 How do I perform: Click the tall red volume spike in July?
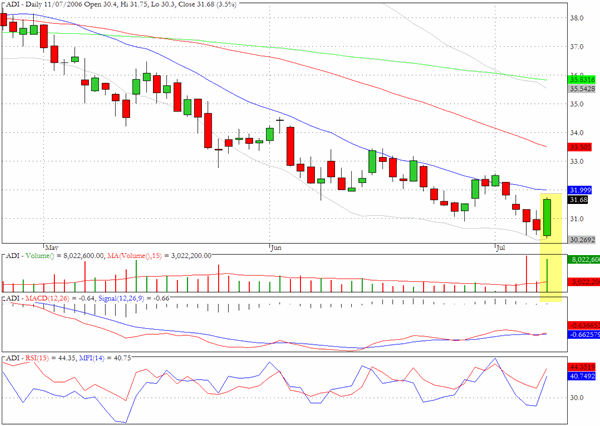[x=527, y=274]
